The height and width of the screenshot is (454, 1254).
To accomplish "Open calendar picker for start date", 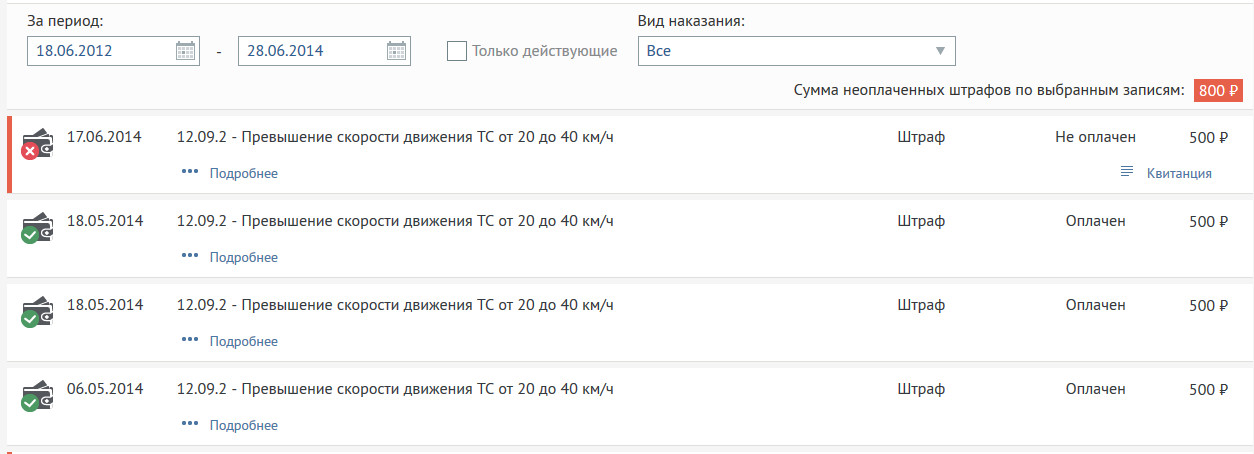I will (x=186, y=51).
